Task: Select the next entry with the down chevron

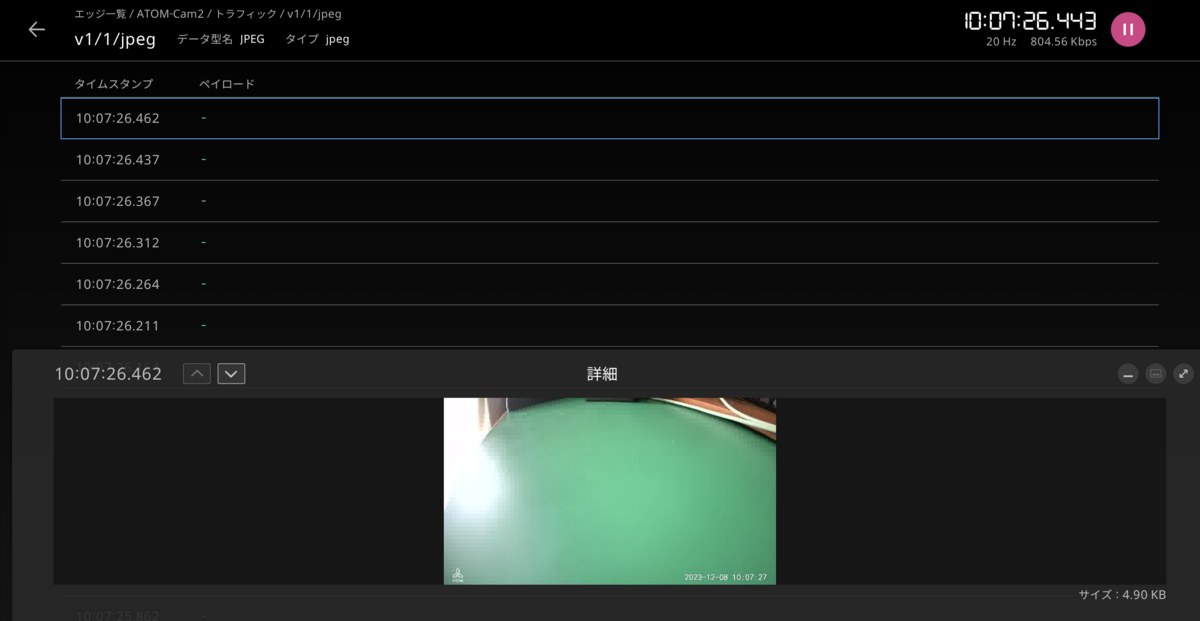Action: click(x=231, y=374)
